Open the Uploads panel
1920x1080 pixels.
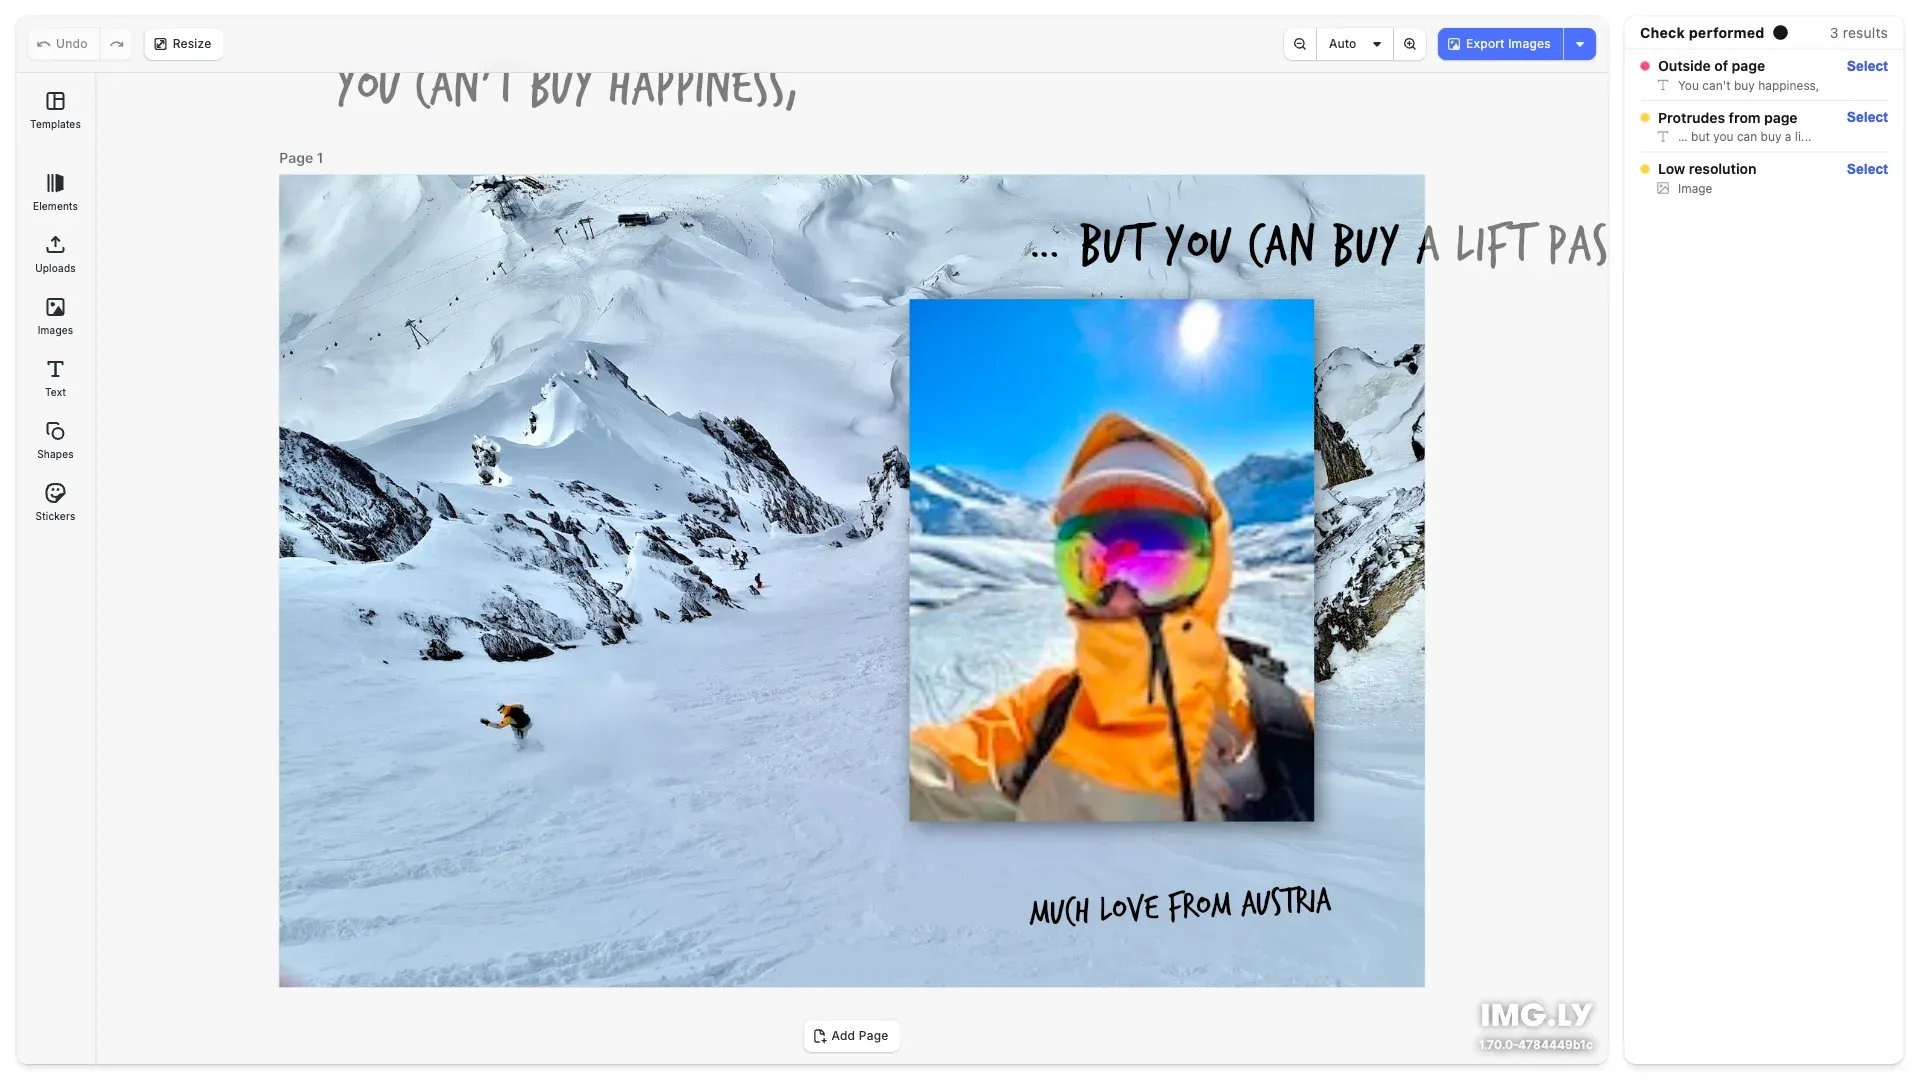tap(55, 254)
